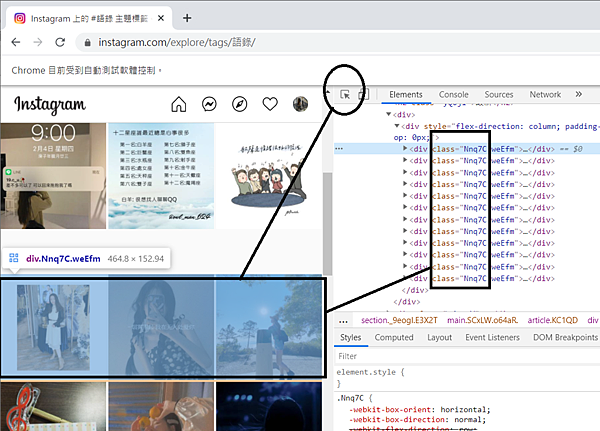
Task: Open a new browser tab
Action: coord(187,18)
